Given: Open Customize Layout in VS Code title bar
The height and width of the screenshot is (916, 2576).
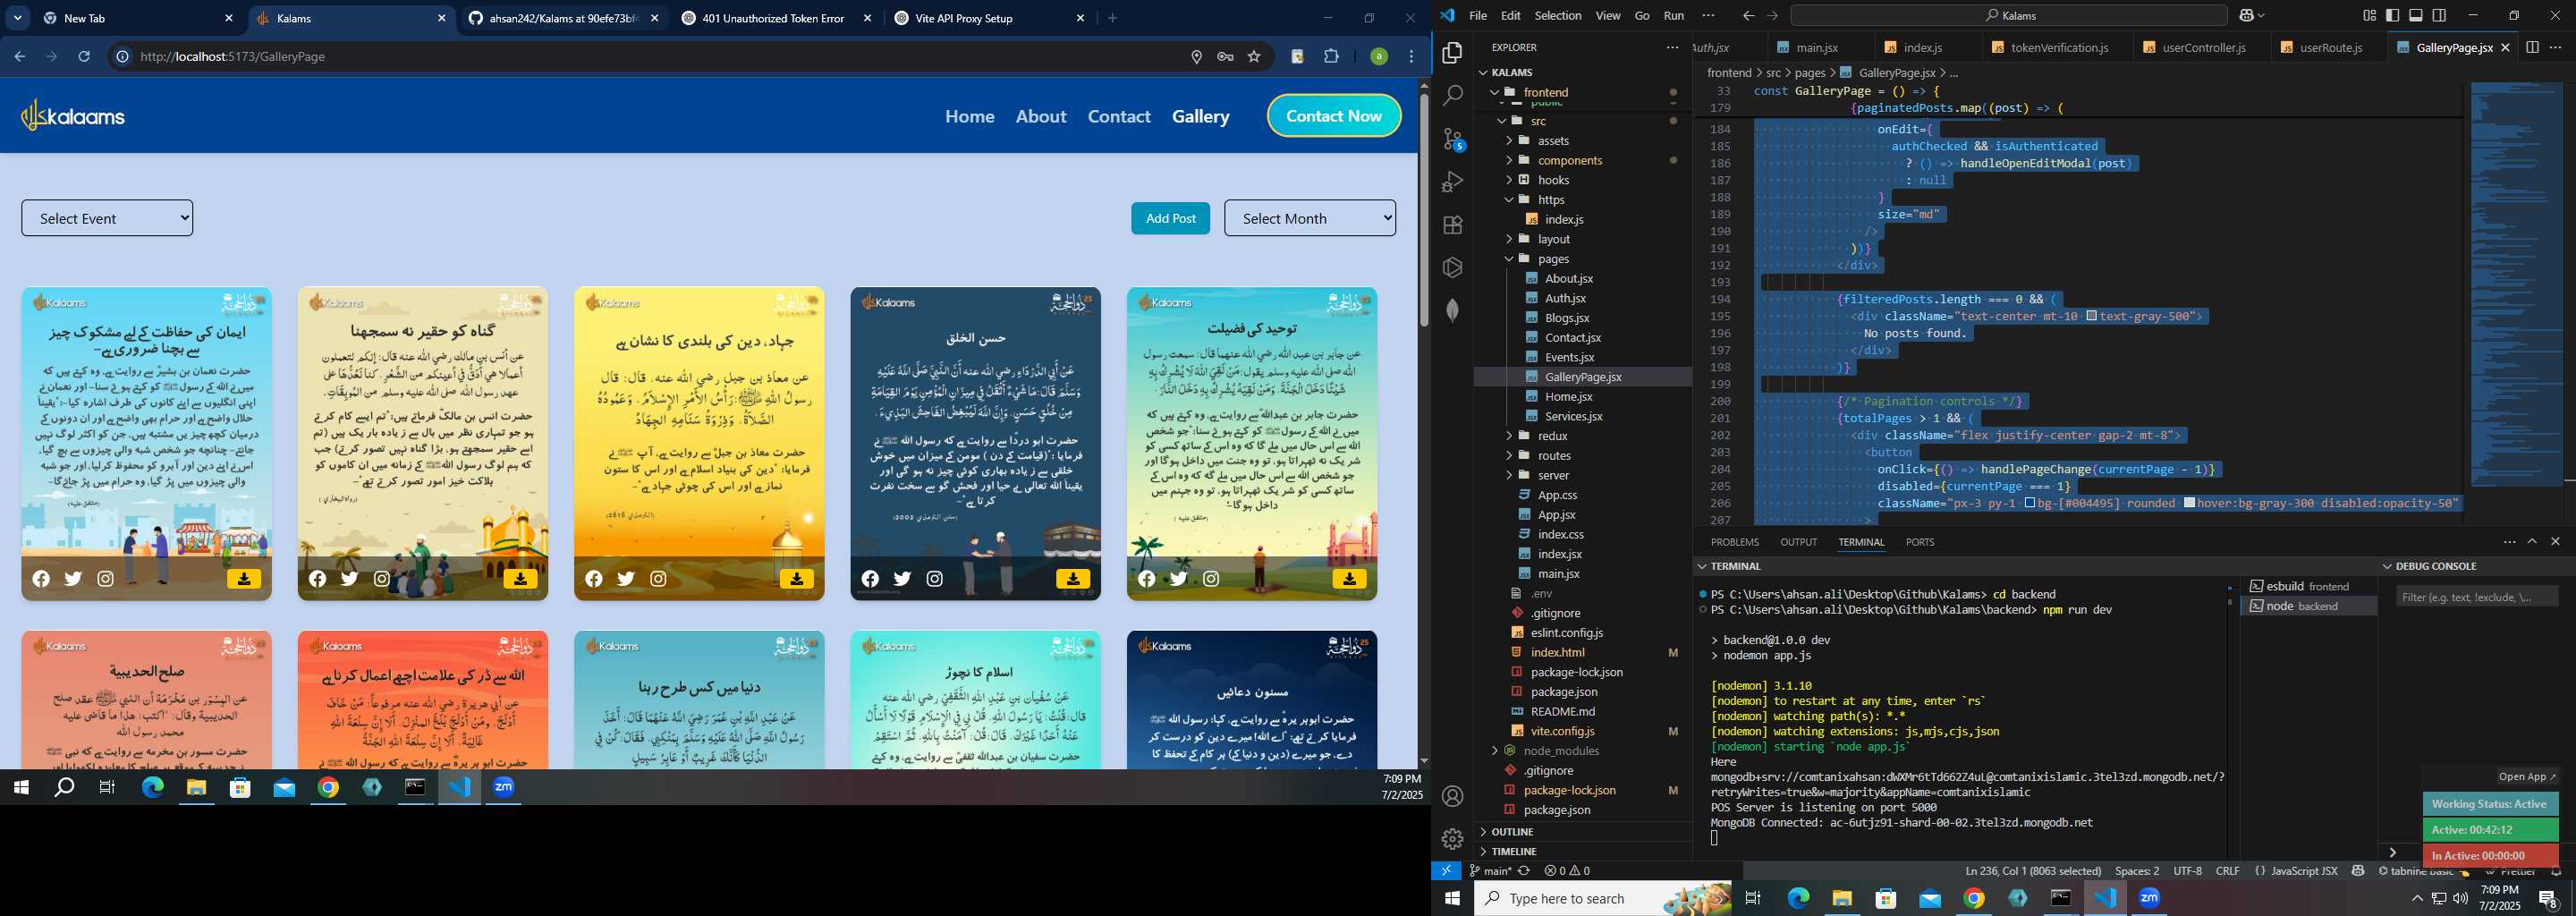Looking at the screenshot, I should (2369, 15).
